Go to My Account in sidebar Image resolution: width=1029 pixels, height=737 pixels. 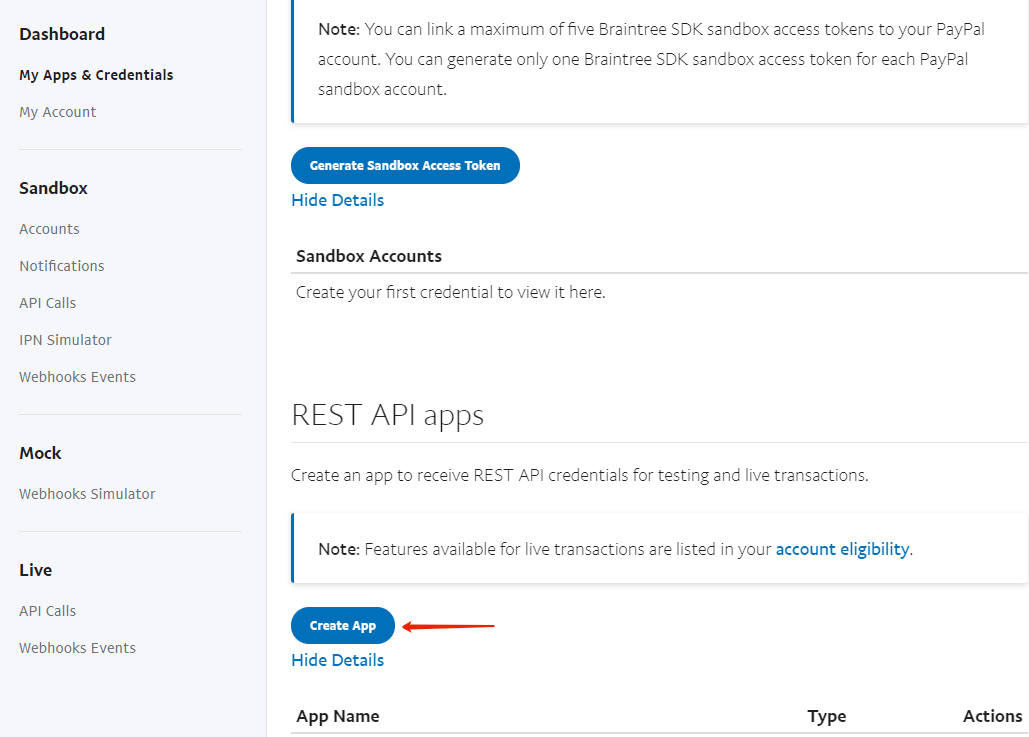[x=58, y=112]
